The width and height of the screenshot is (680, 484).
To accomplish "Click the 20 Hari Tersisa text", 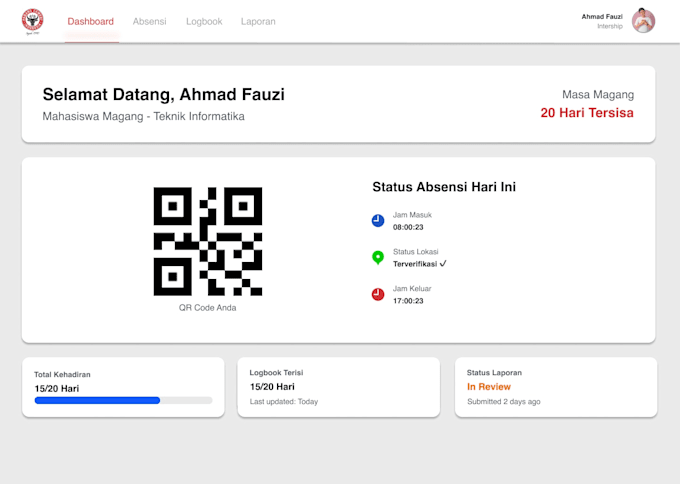I will click(x=587, y=113).
